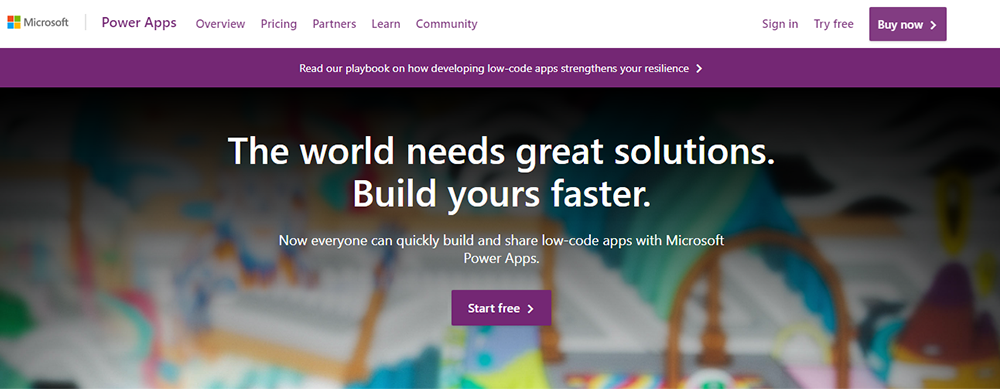Go to the Pricing page
The width and height of the screenshot is (1000, 389).
coord(279,24)
